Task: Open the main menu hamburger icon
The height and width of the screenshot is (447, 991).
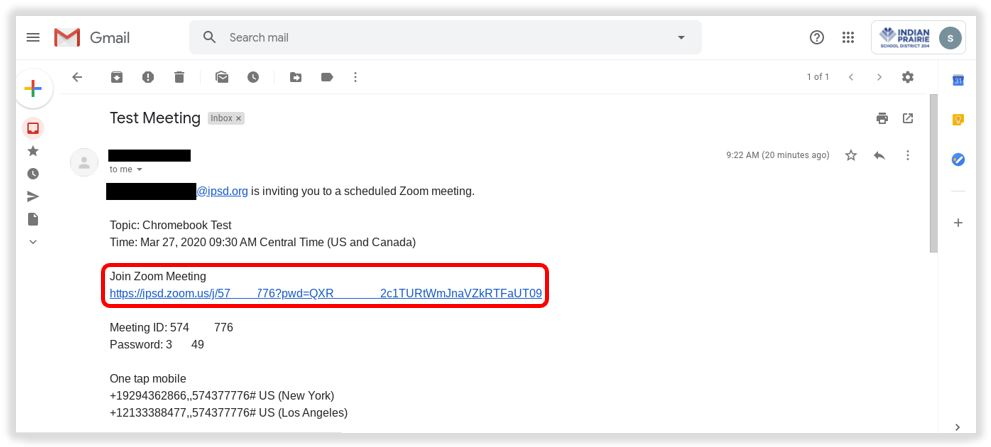Action: pos(33,37)
